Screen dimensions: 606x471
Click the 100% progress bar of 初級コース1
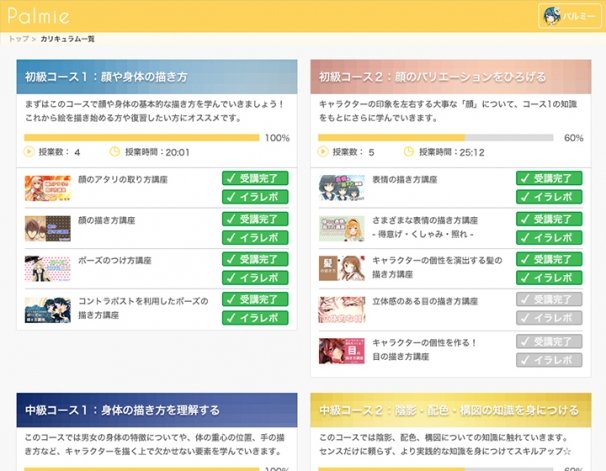pyautogui.click(x=141, y=138)
